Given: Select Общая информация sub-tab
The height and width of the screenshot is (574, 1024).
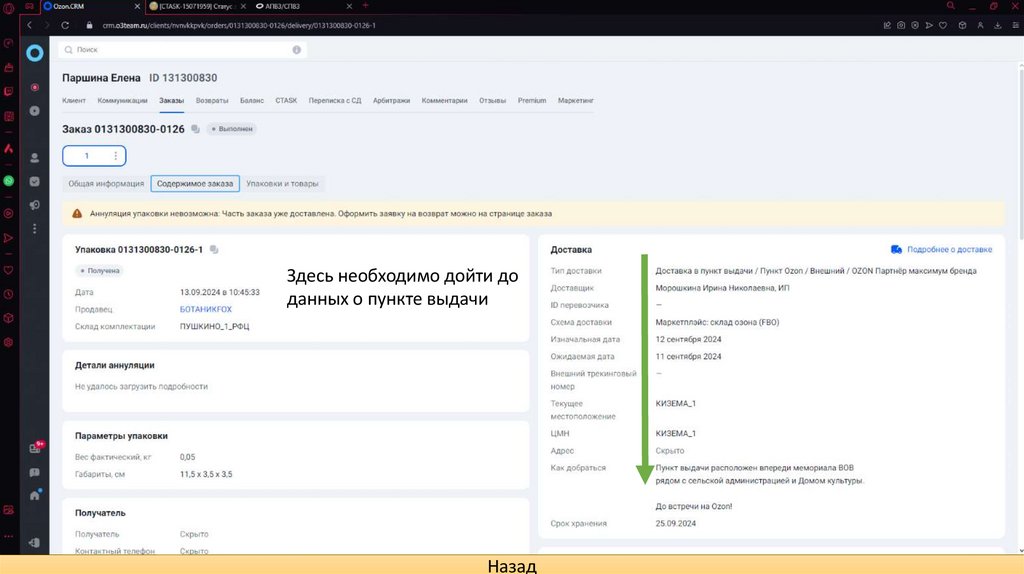Looking at the screenshot, I should [x=106, y=183].
